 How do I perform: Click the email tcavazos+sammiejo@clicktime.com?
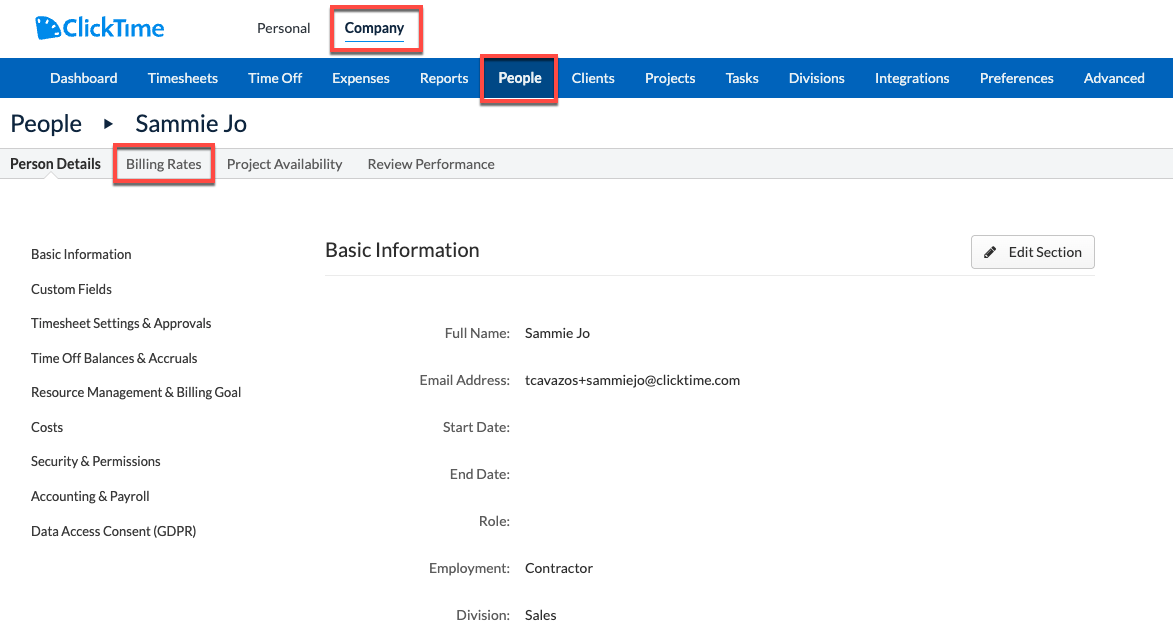pyautogui.click(x=632, y=380)
